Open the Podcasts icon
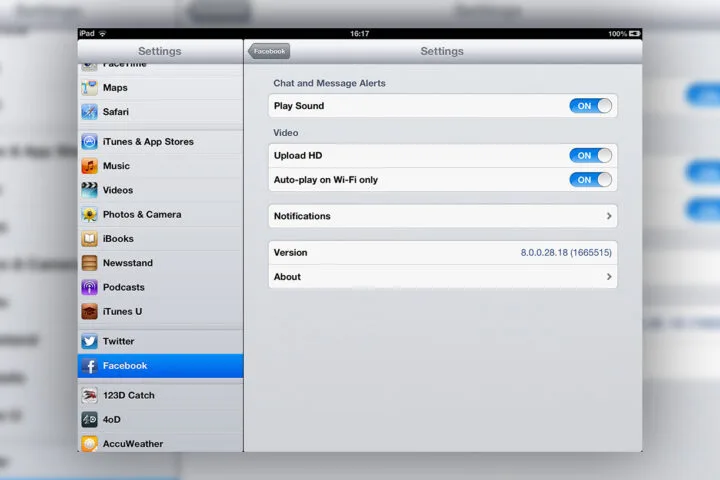Image resolution: width=720 pixels, height=480 pixels. point(90,287)
